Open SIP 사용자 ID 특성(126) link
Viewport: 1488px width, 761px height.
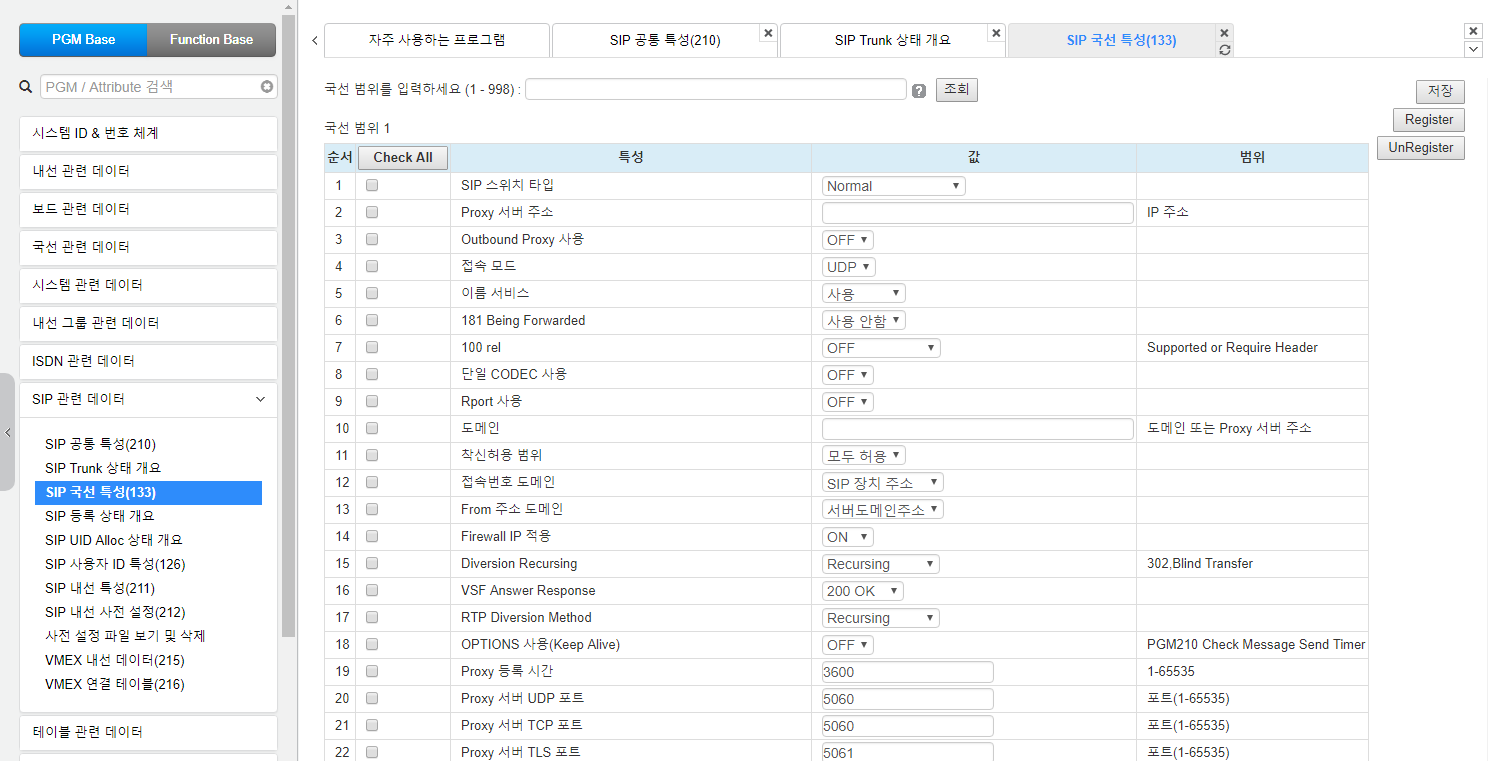coord(115,564)
